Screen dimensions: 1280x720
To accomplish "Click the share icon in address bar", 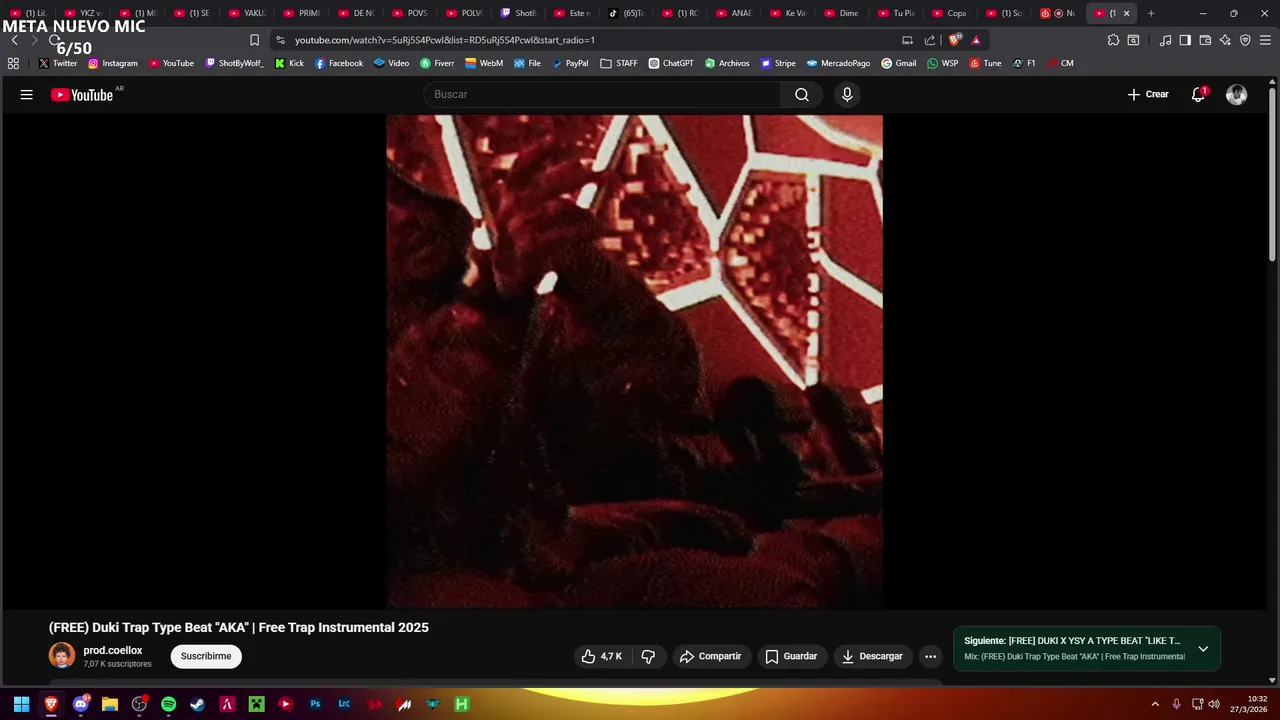I will (930, 40).
